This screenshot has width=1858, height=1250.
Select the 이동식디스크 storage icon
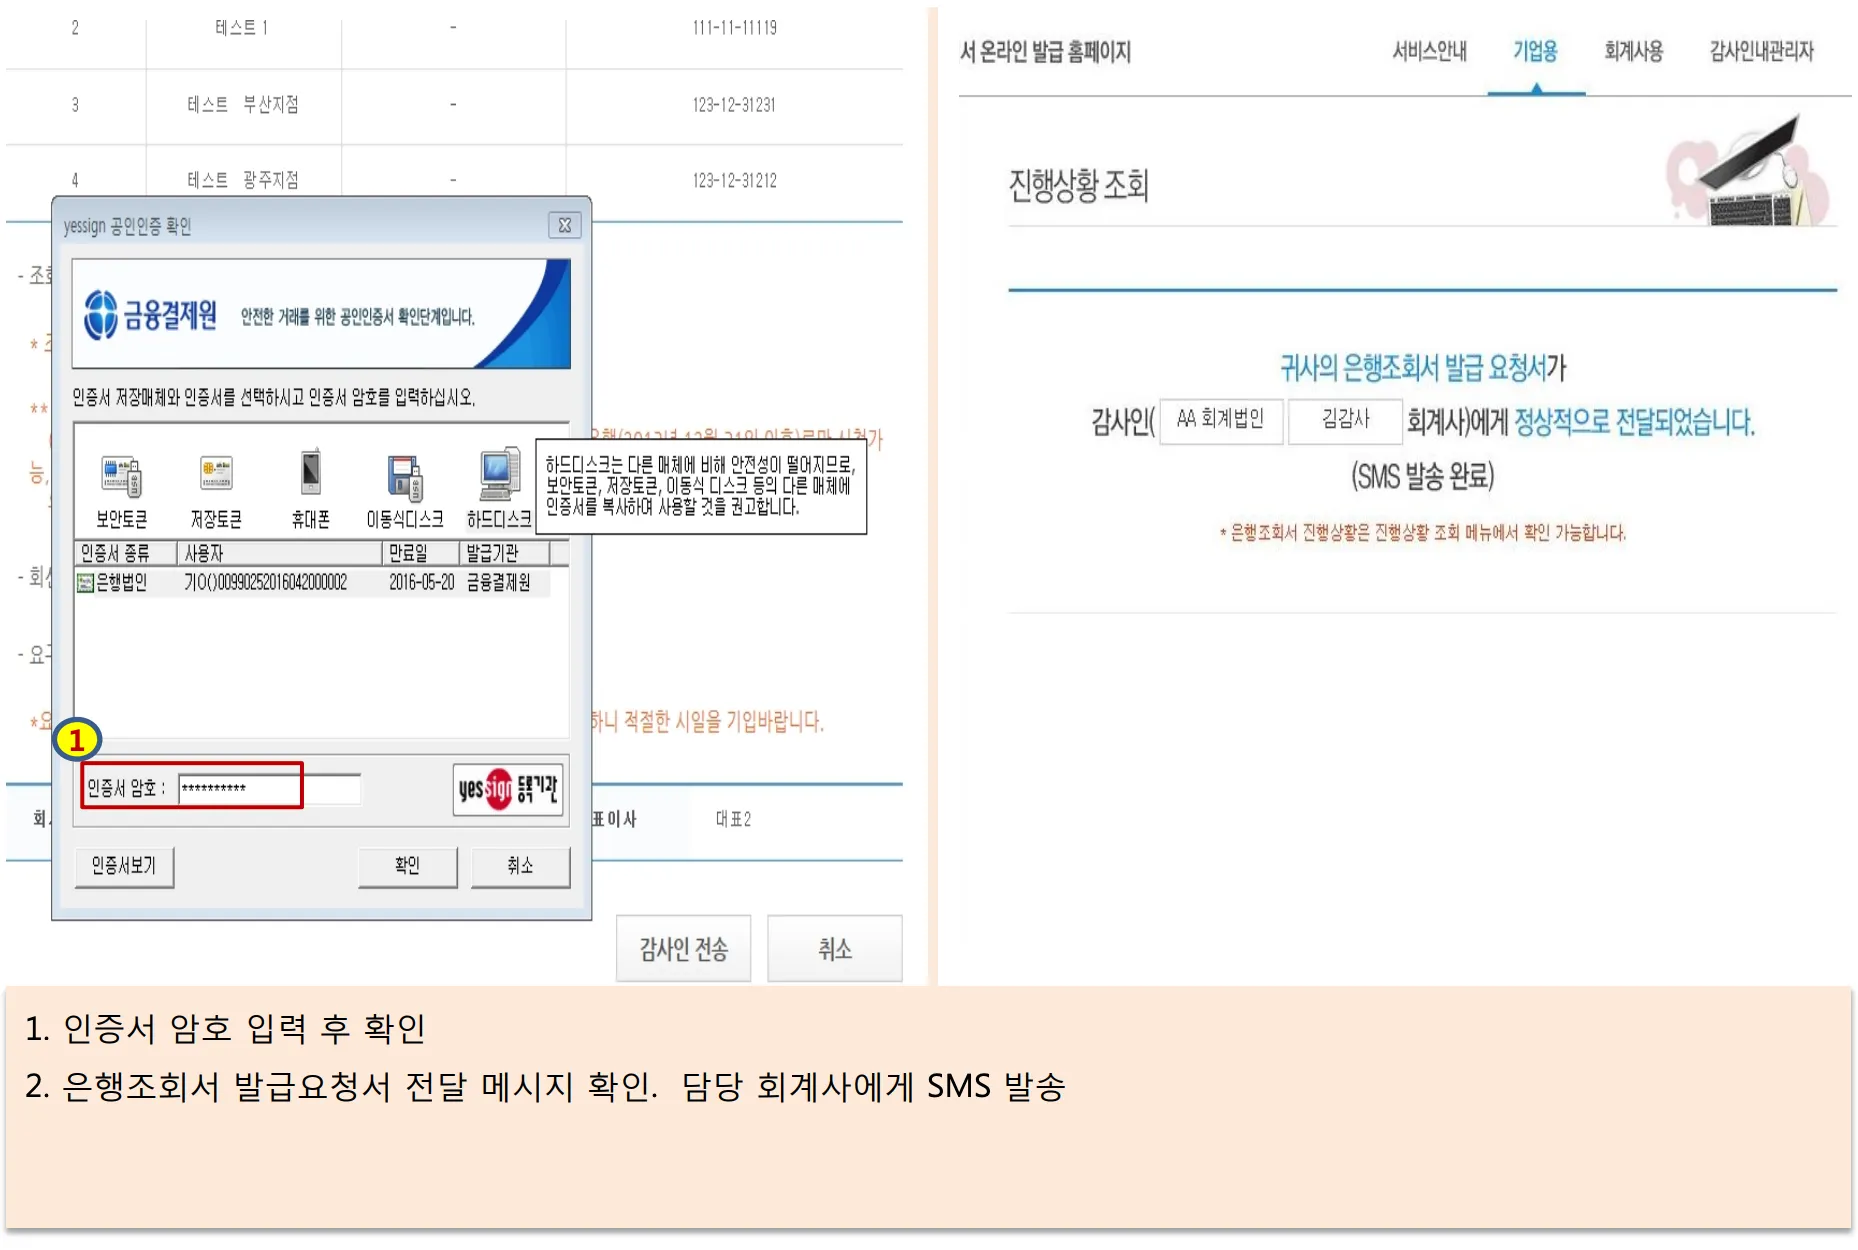coord(405,478)
